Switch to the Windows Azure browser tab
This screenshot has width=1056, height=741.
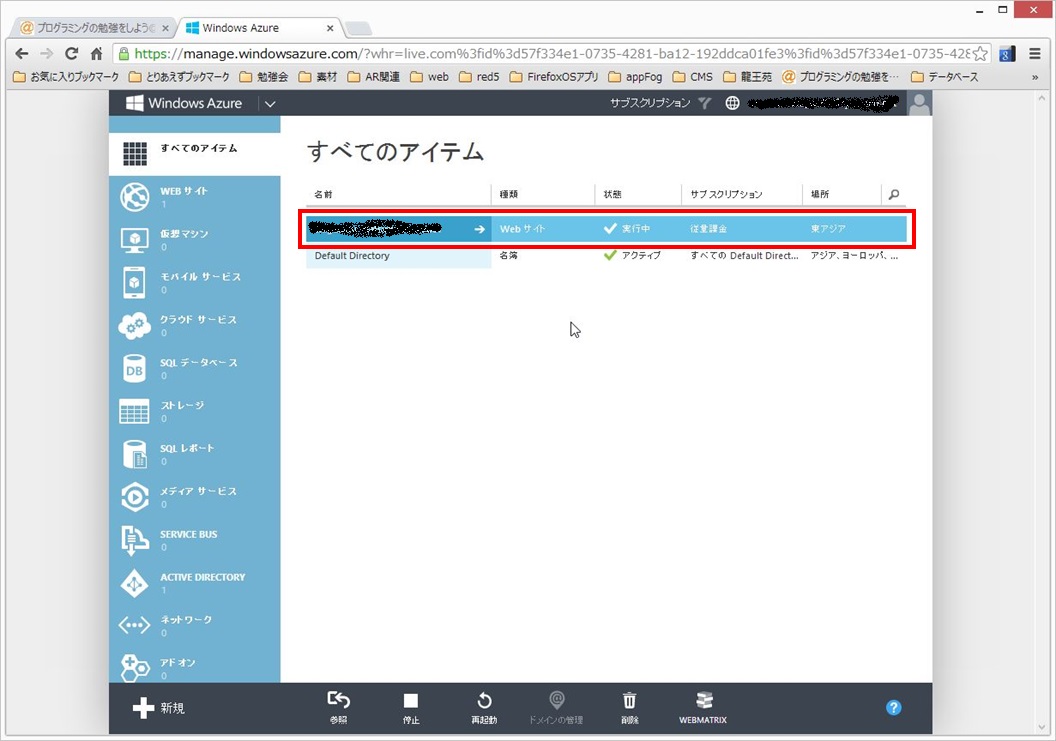pyautogui.click(x=261, y=28)
